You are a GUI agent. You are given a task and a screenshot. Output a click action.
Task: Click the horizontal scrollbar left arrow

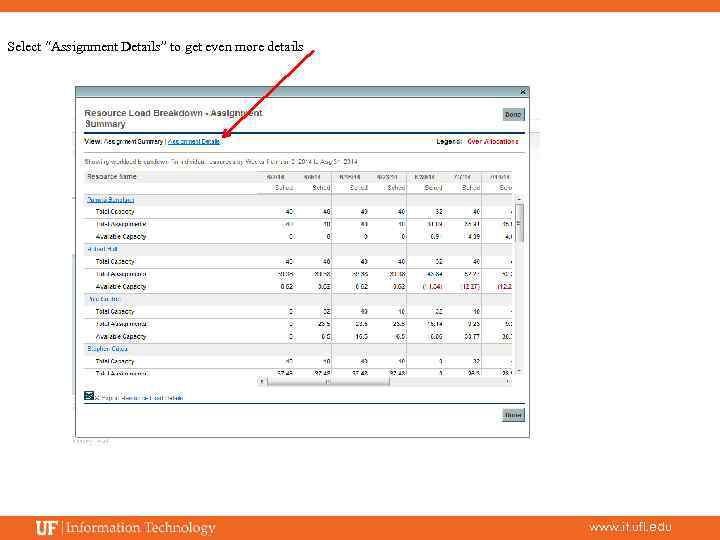(262, 381)
